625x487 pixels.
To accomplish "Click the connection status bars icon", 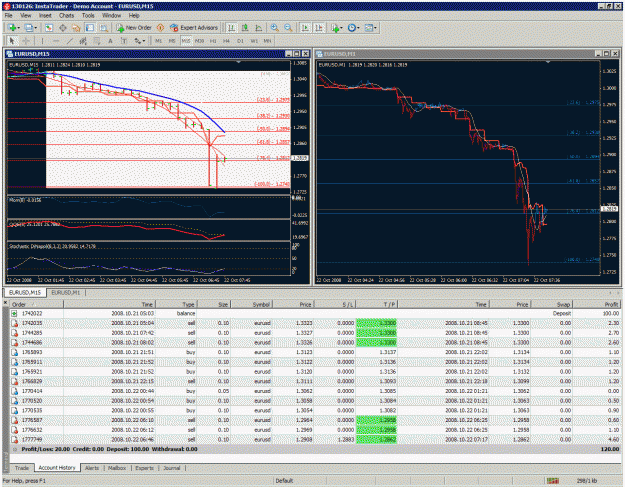I will click(x=552, y=481).
